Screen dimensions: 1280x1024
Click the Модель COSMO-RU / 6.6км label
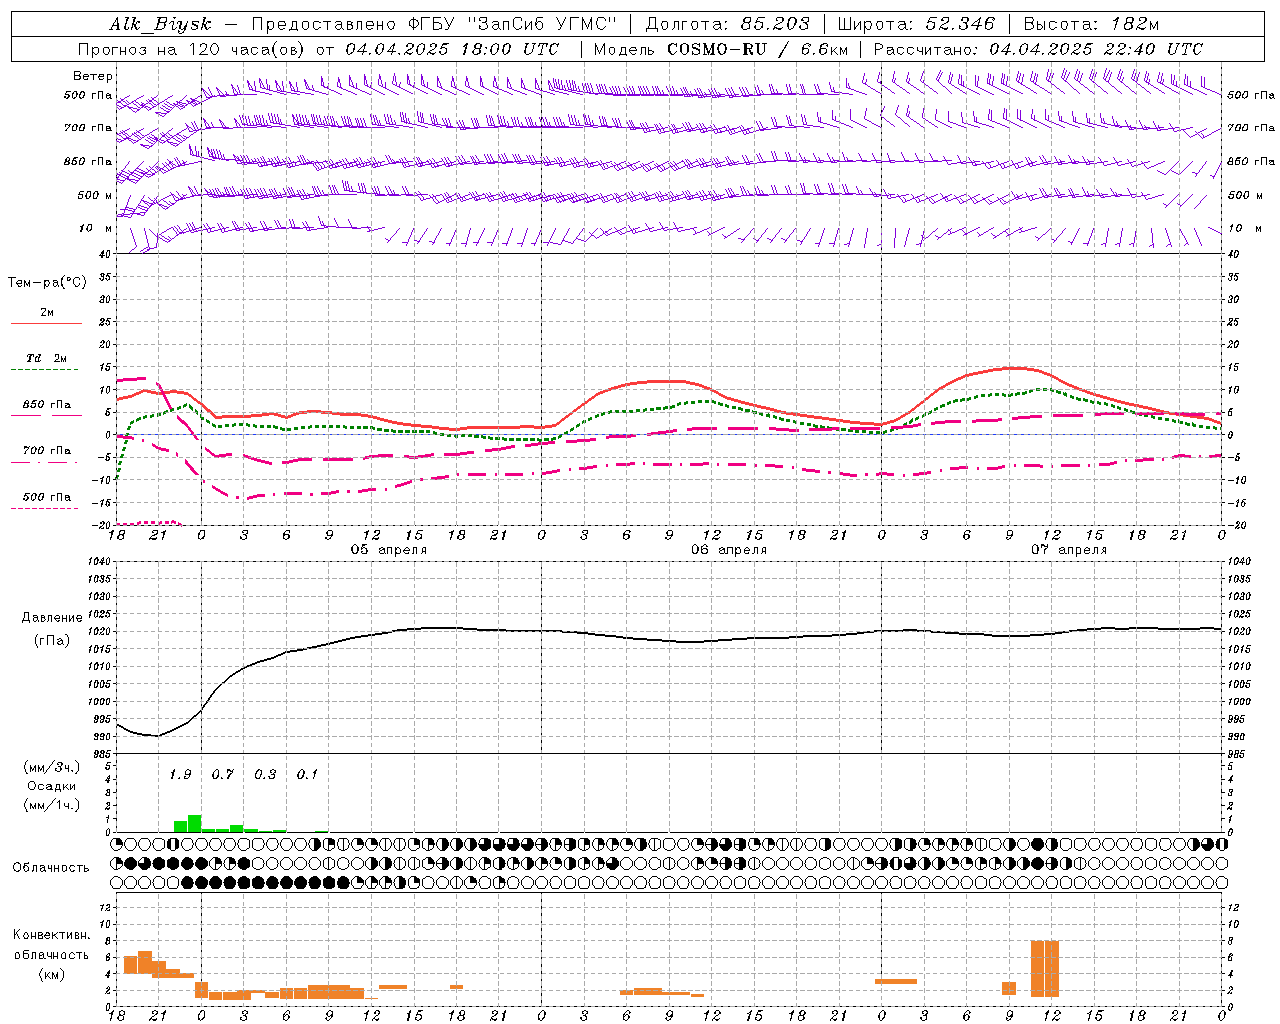721,49
